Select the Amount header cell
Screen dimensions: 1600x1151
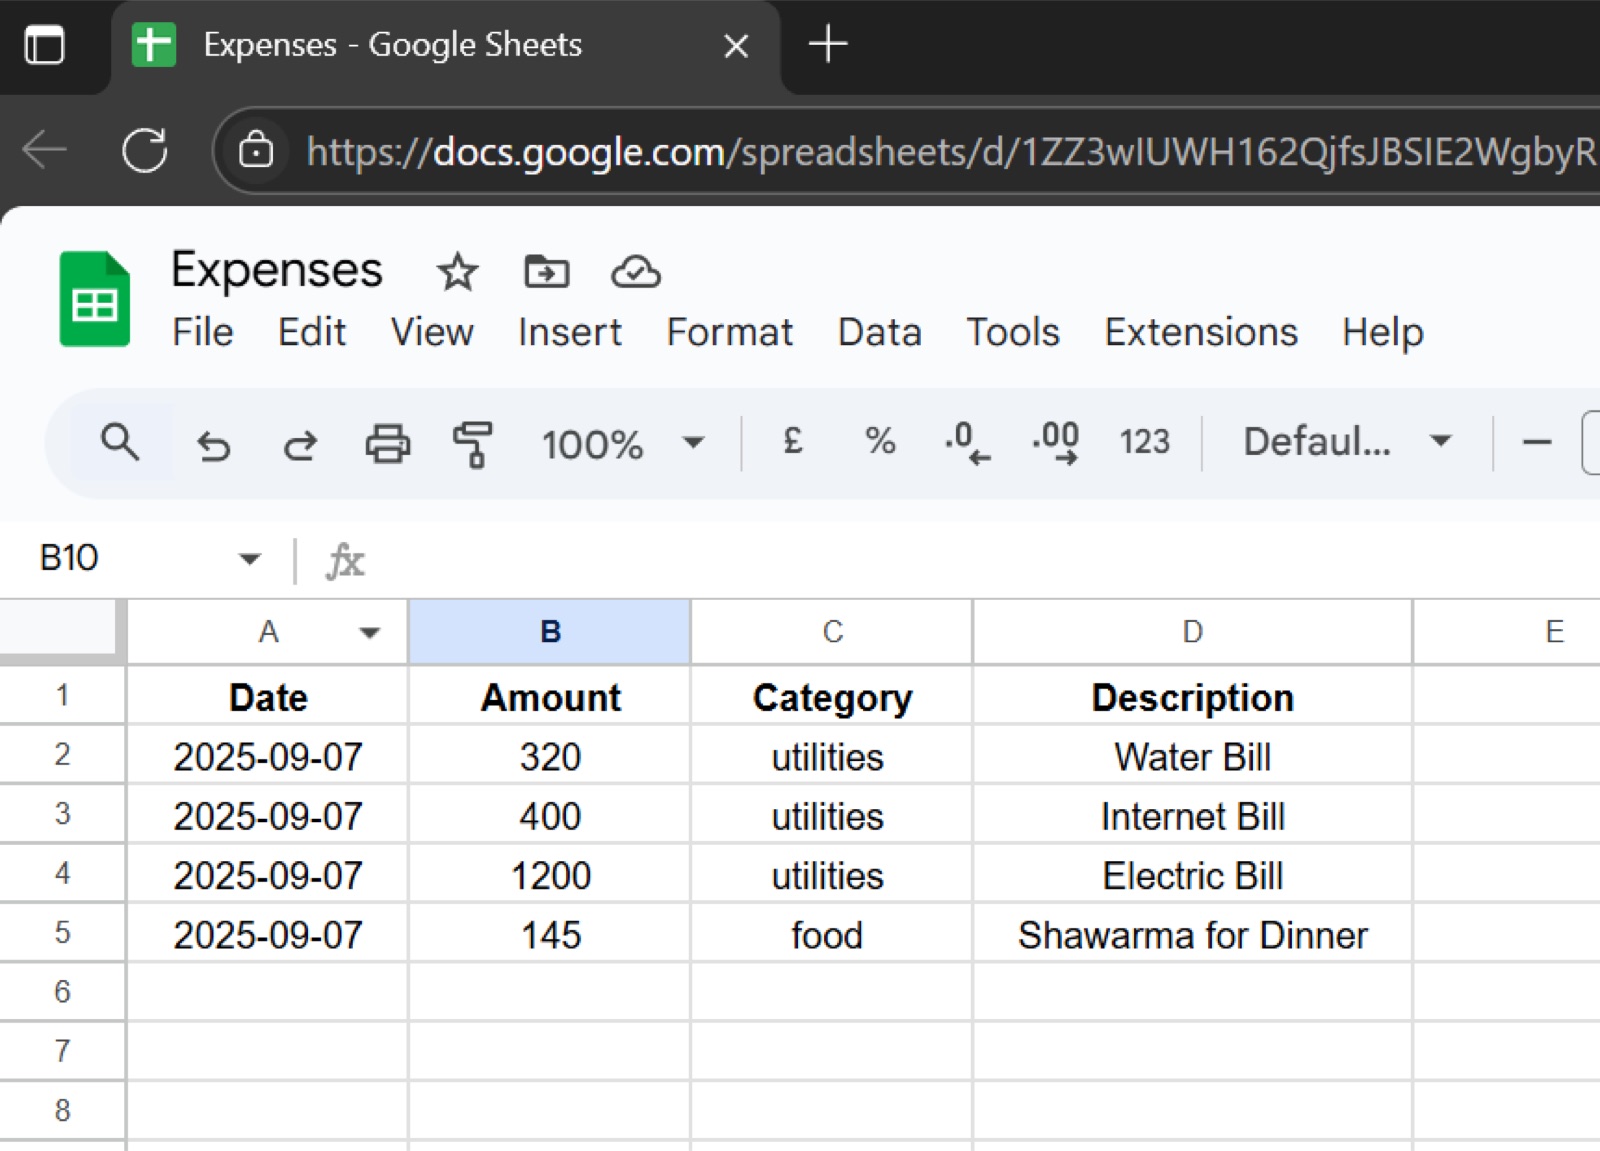pyautogui.click(x=550, y=696)
